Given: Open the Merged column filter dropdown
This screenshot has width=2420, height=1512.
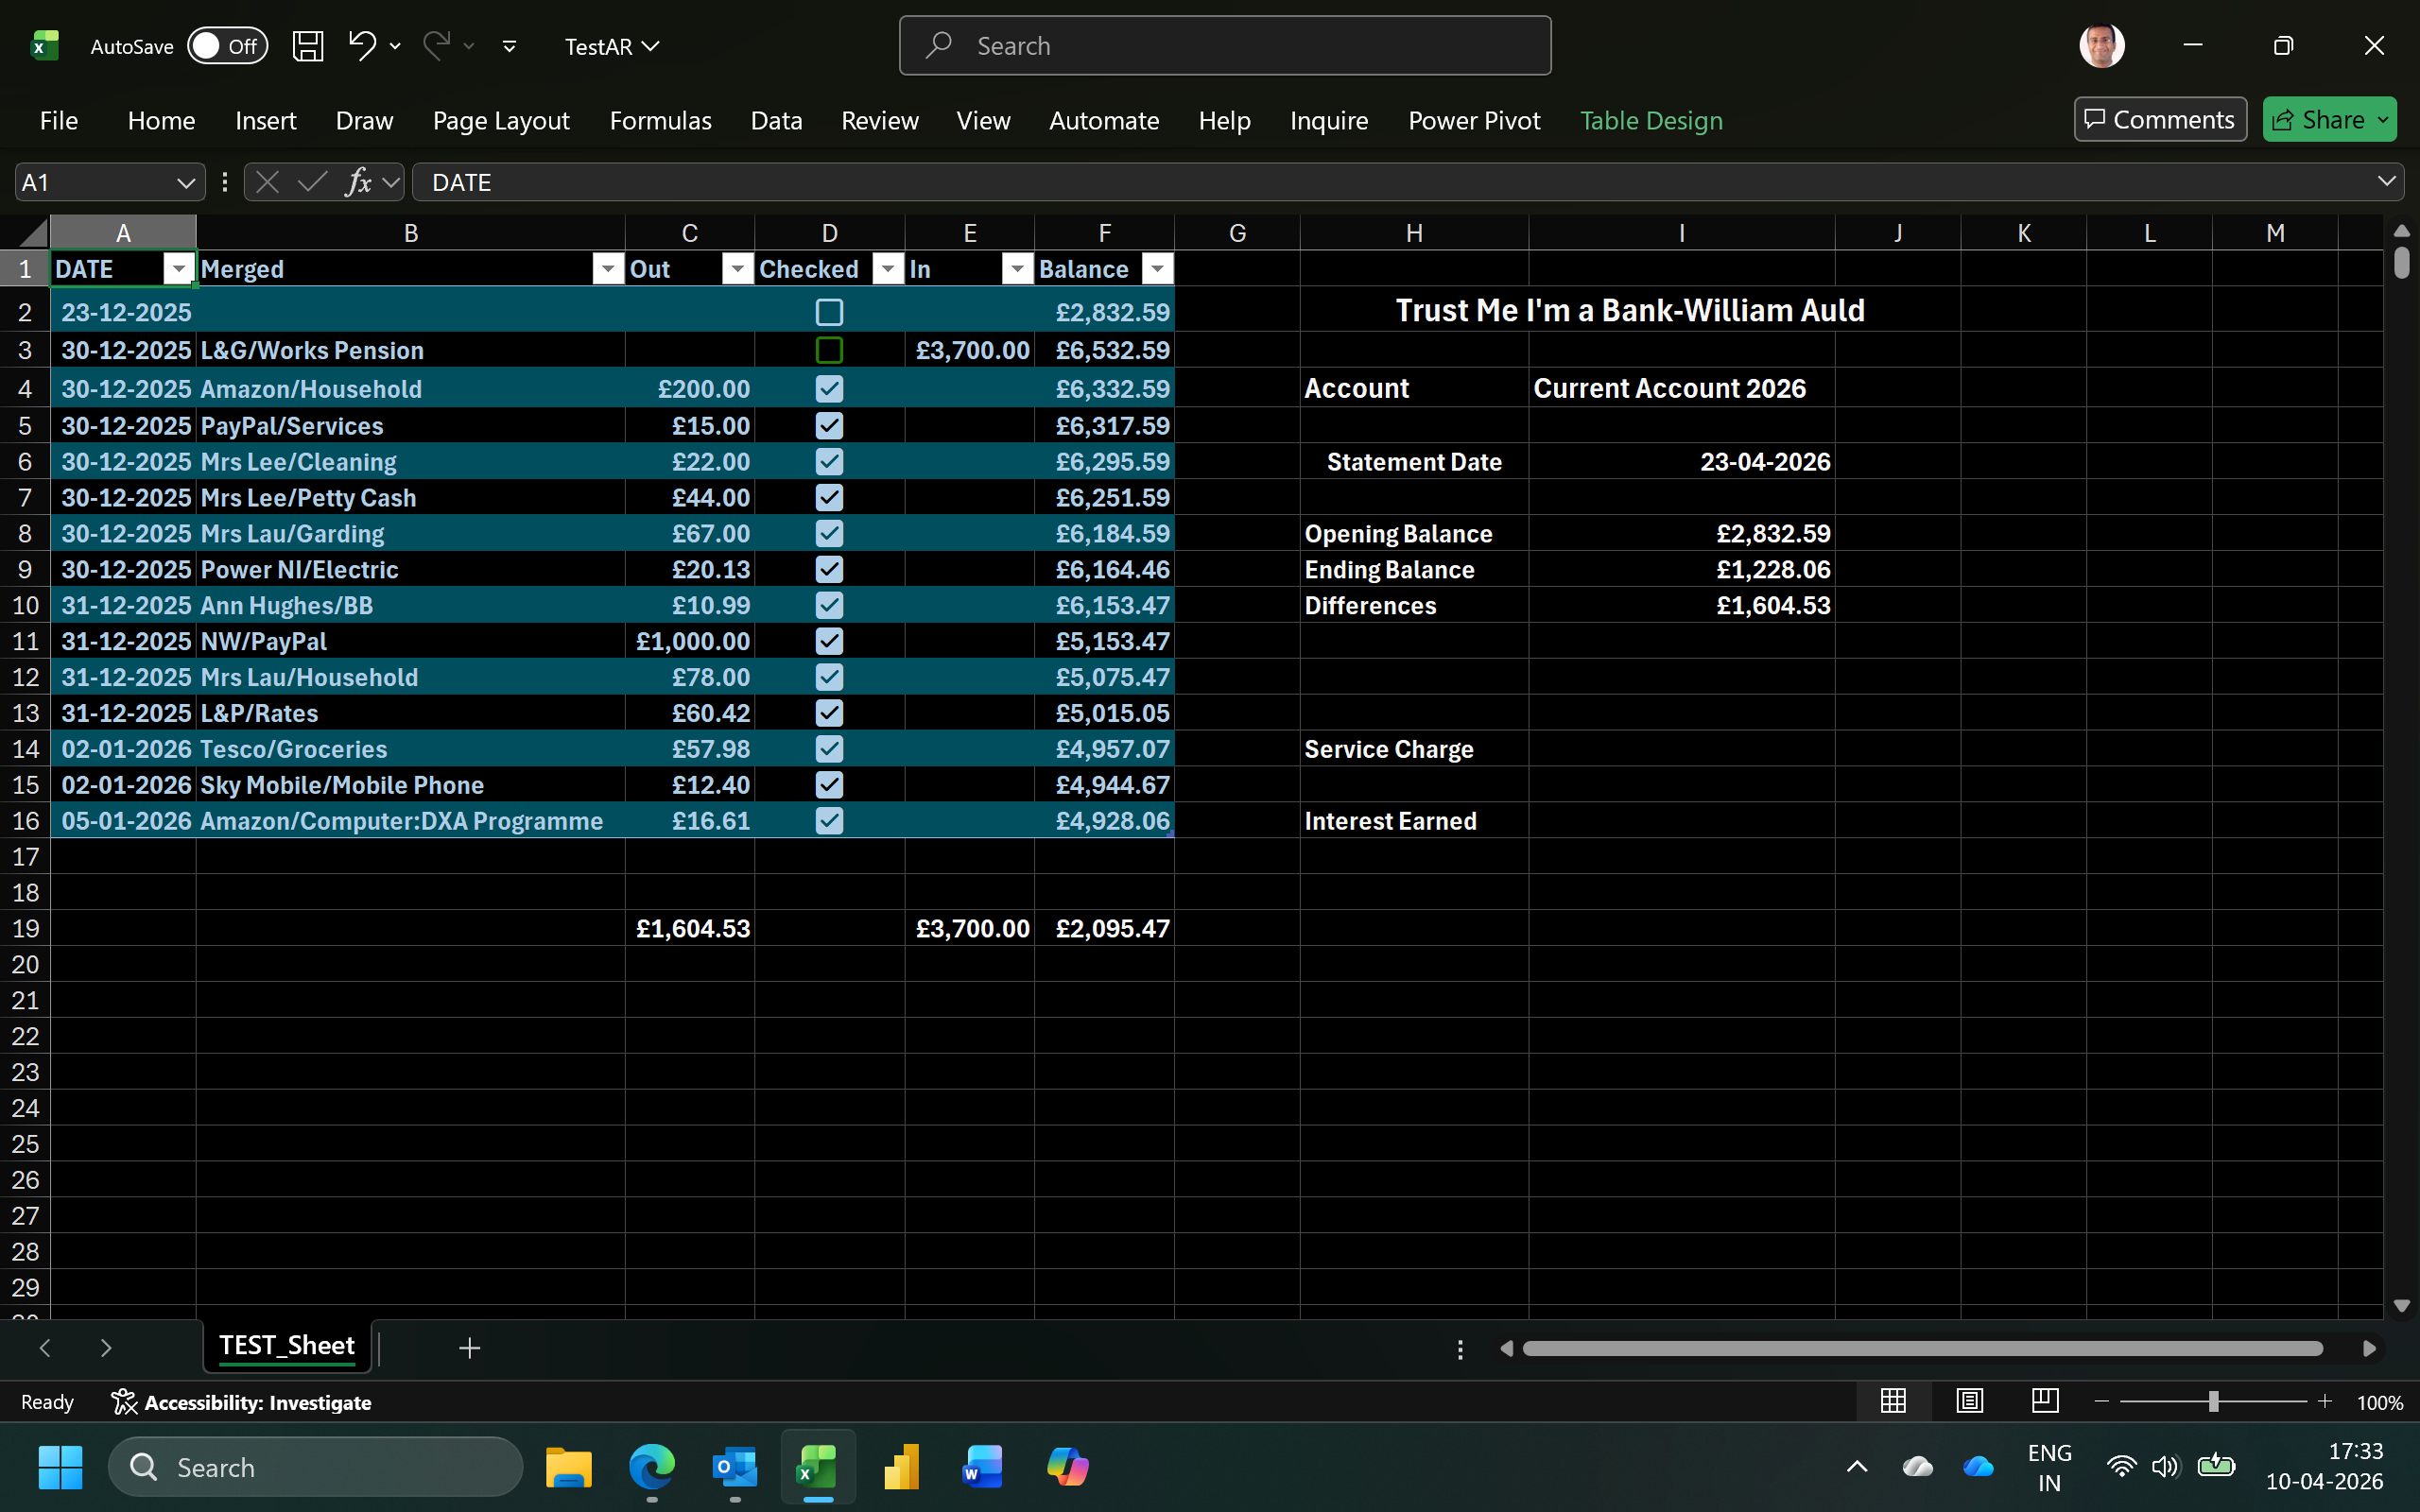Looking at the screenshot, I should tap(607, 268).
